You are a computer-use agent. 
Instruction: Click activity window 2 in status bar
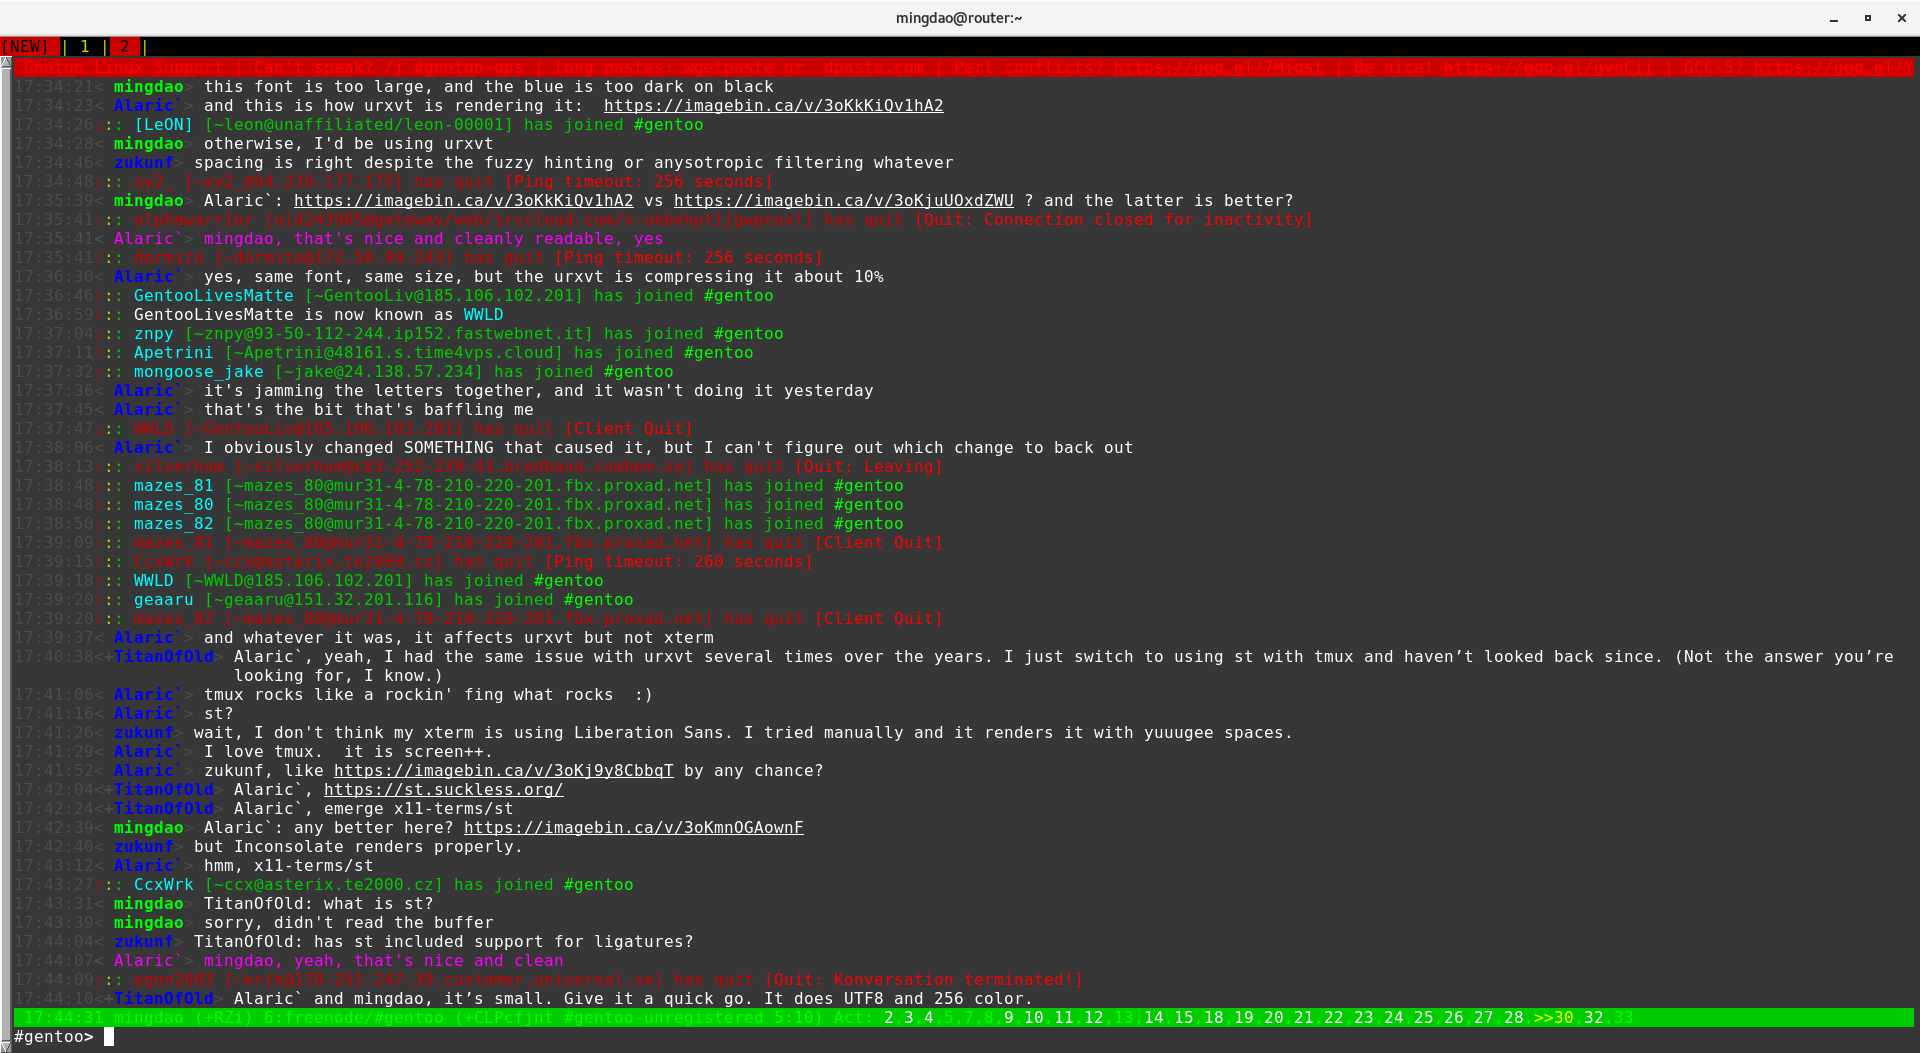click(889, 1018)
